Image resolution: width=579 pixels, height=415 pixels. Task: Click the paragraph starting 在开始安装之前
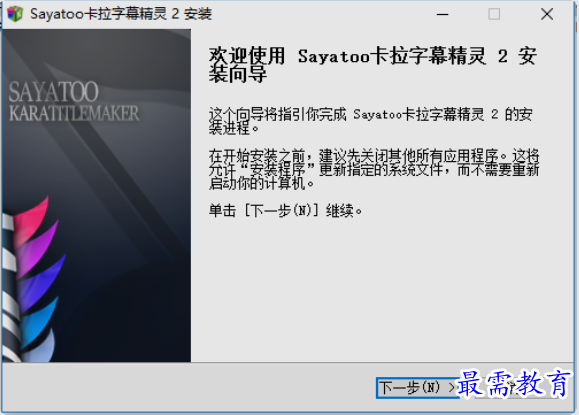374,169
